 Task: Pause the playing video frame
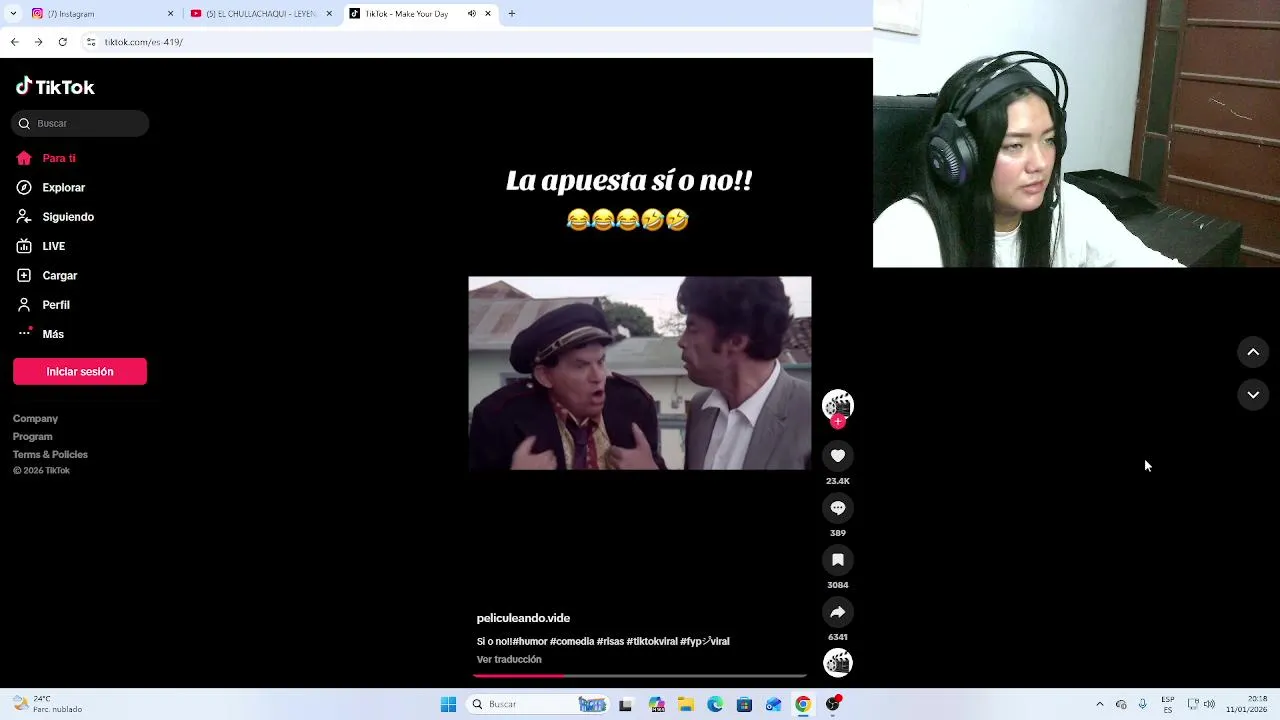coord(640,373)
